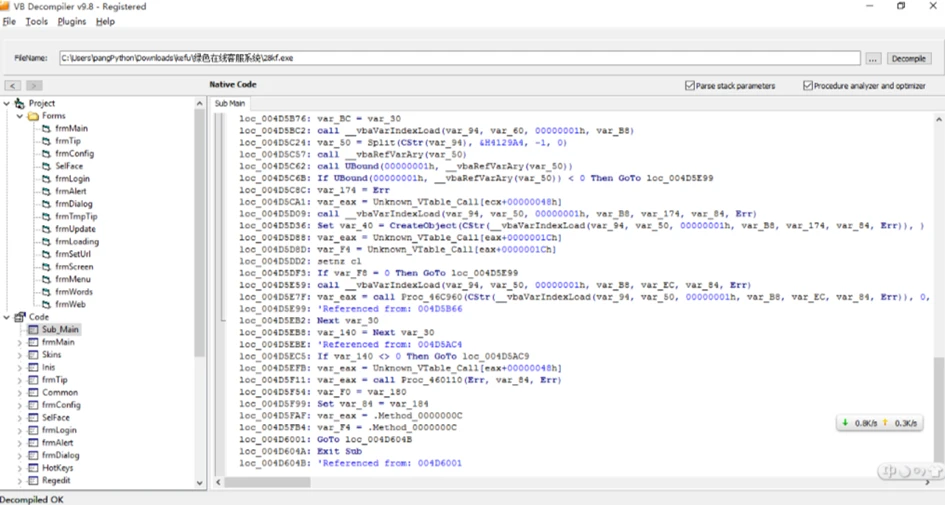Click the forward navigation arrow button
Image resolution: width=945 pixels, height=505 pixels.
(34, 86)
